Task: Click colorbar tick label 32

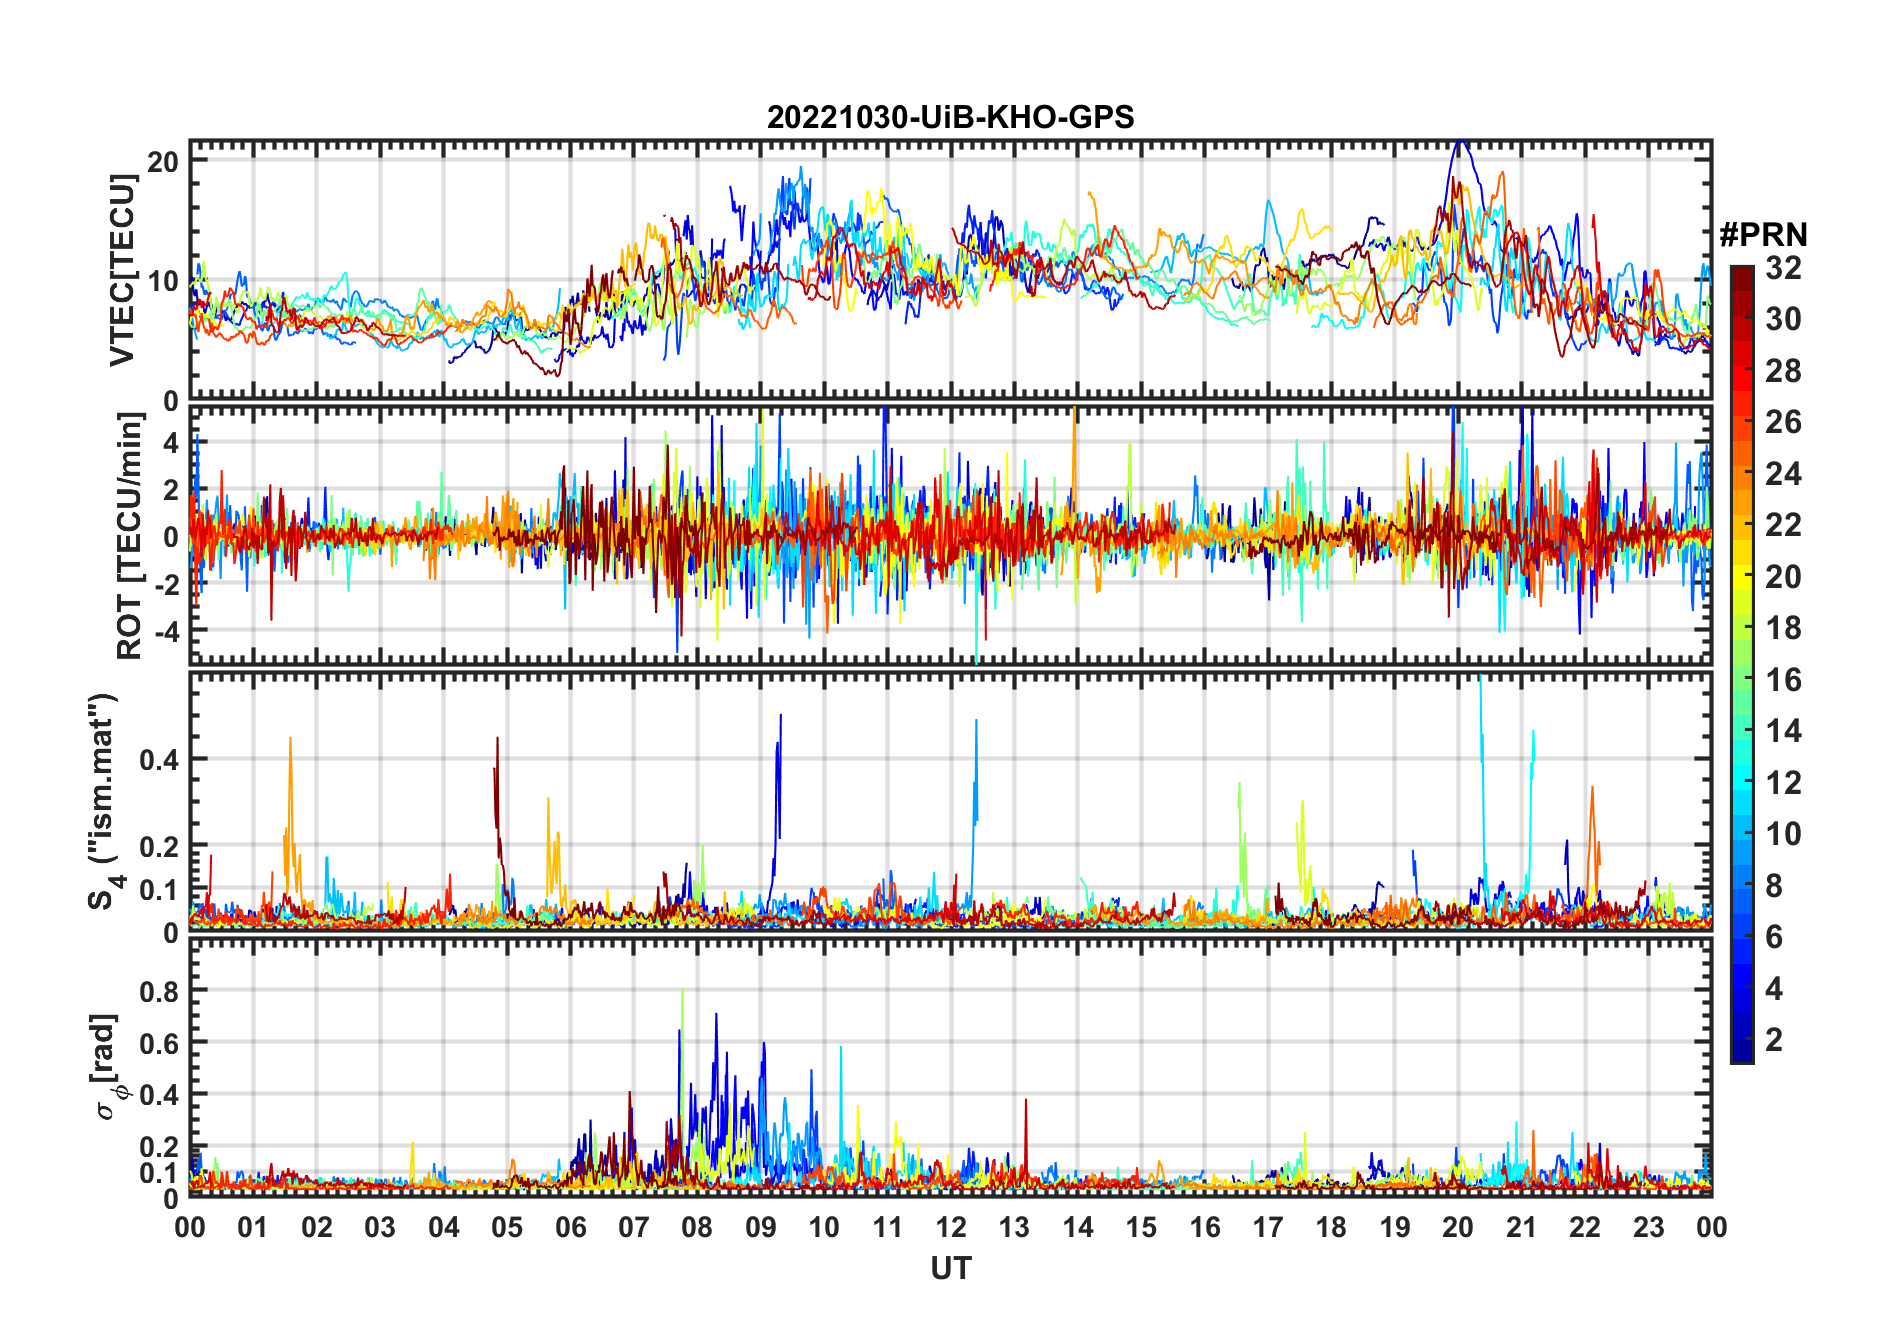Action: pos(1783,268)
